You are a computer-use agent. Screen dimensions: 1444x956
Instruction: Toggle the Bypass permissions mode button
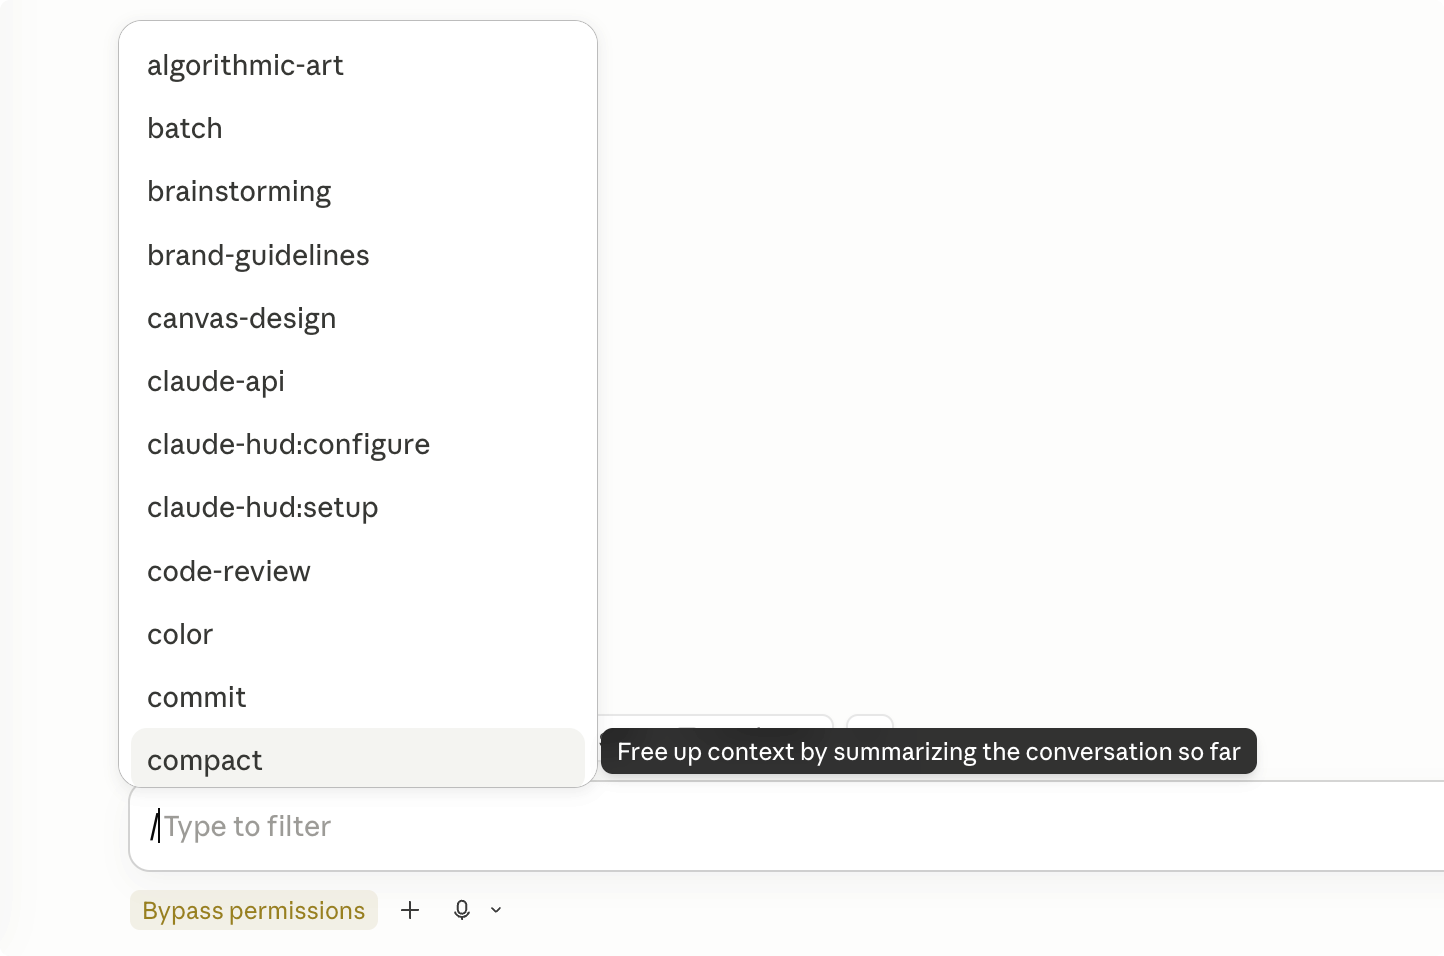click(254, 910)
